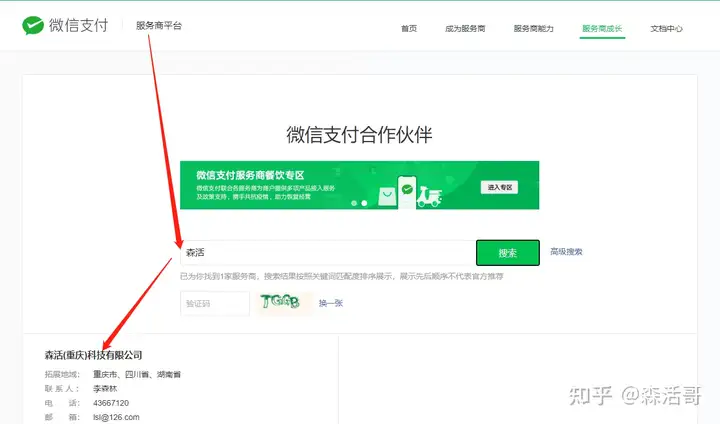
Task: Open the 微信支付服务商餐饮专区 banner
Action: 359,185
